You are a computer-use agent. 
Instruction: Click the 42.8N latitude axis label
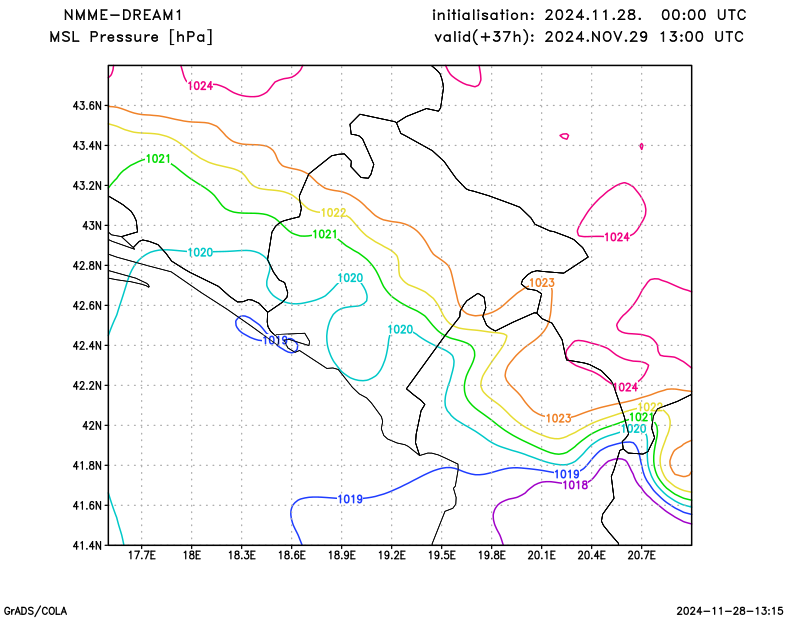point(87,266)
